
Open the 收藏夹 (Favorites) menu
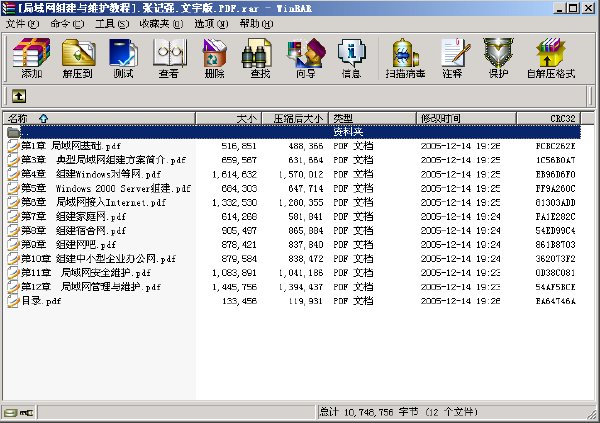point(161,24)
